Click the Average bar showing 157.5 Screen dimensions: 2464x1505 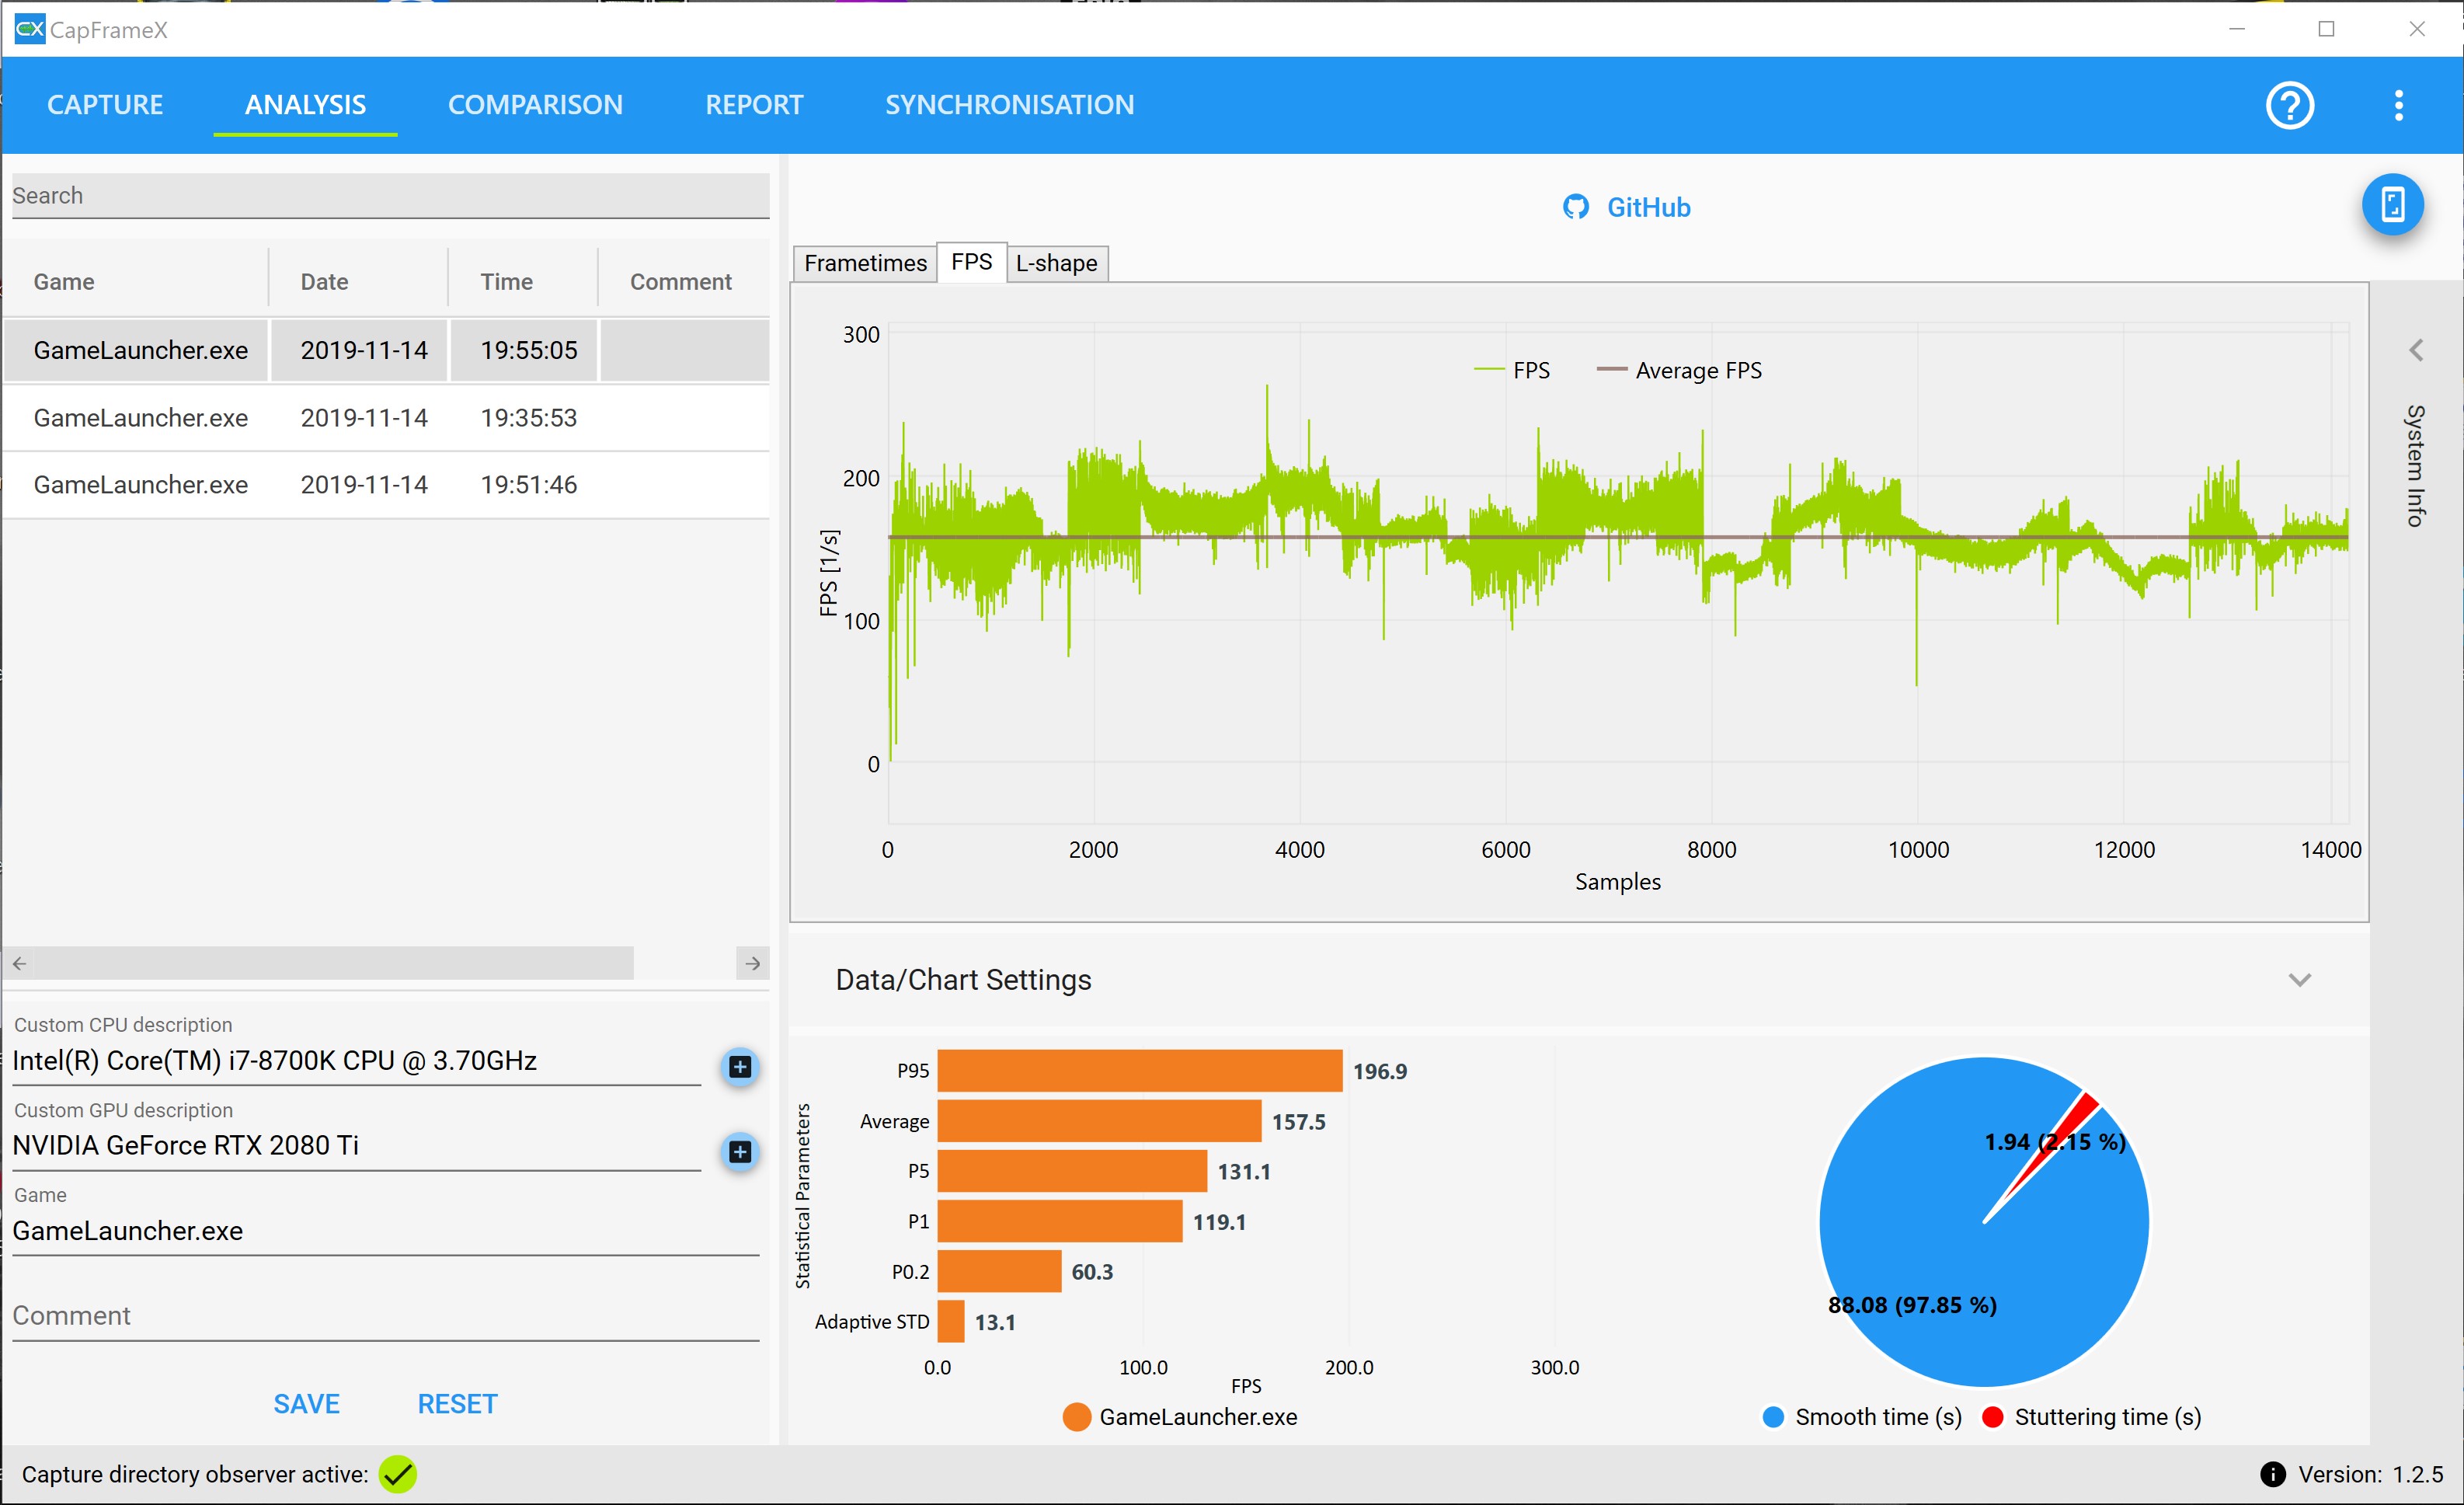1099,1121
